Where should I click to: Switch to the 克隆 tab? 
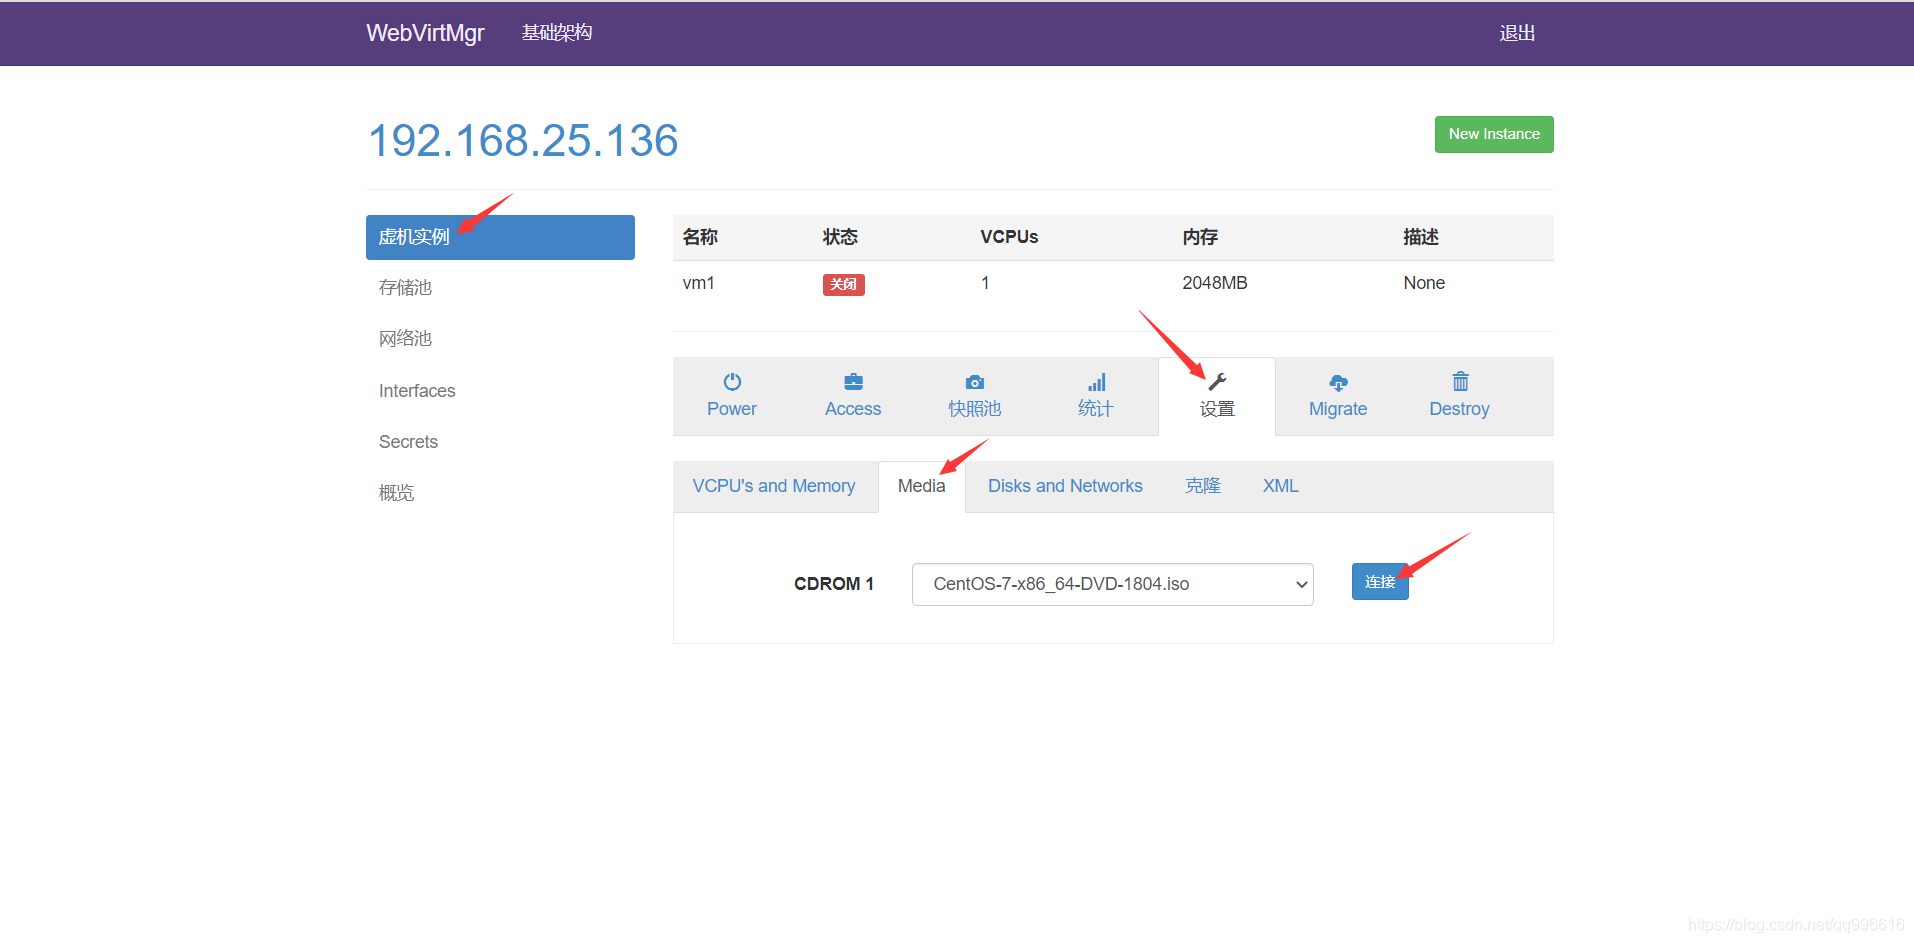coord(1203,486)
